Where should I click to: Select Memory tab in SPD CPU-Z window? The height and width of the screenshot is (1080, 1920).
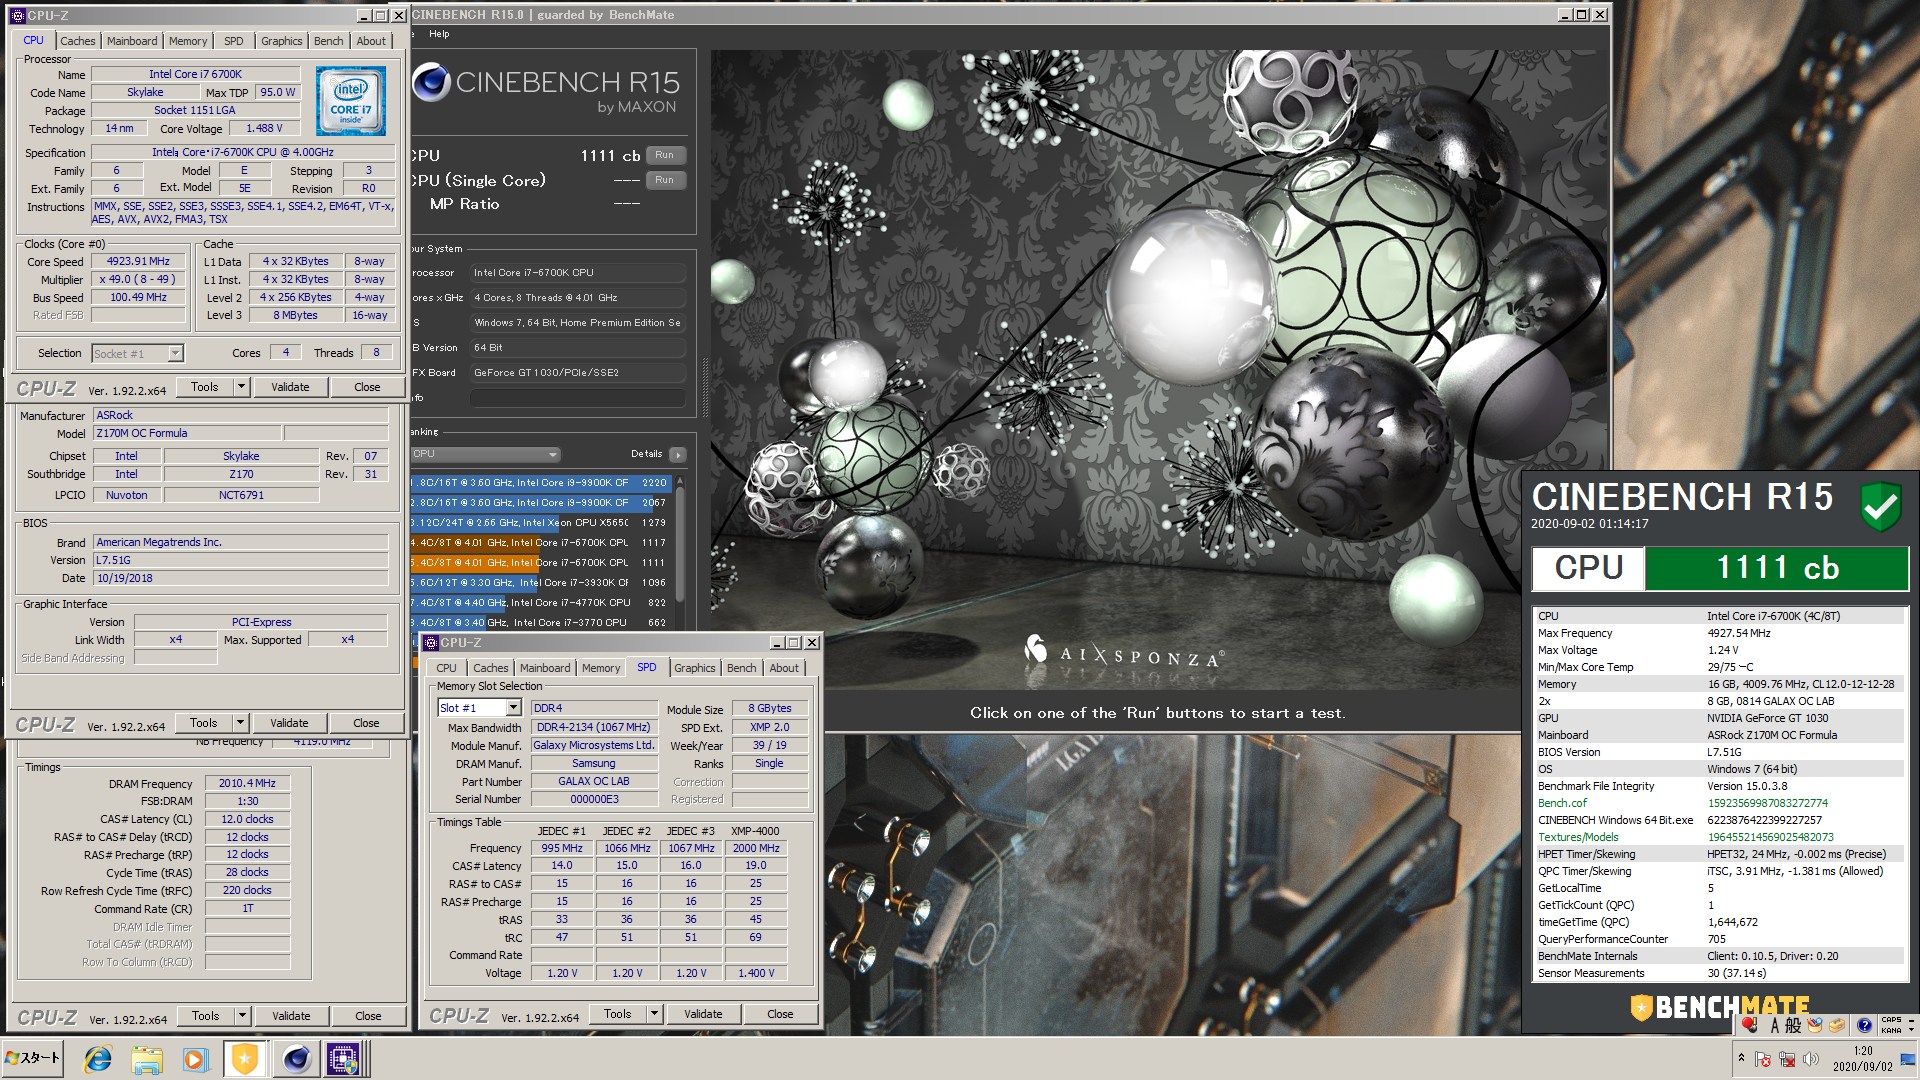pos(601,668)
